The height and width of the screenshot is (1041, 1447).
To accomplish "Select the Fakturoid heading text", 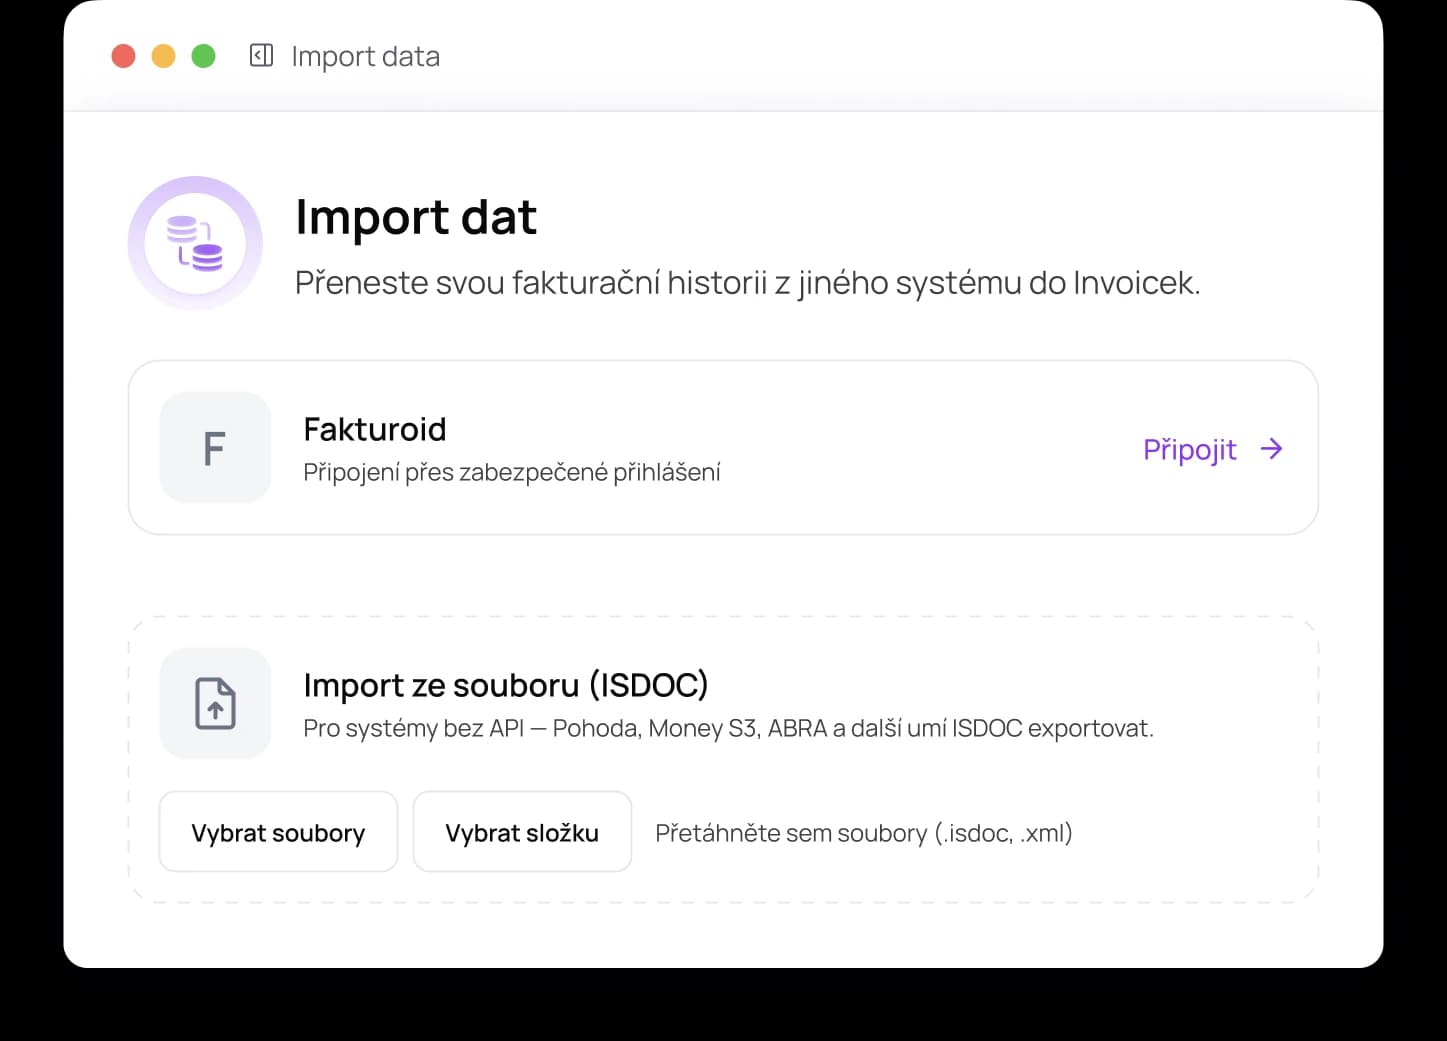I will (375, 429).
